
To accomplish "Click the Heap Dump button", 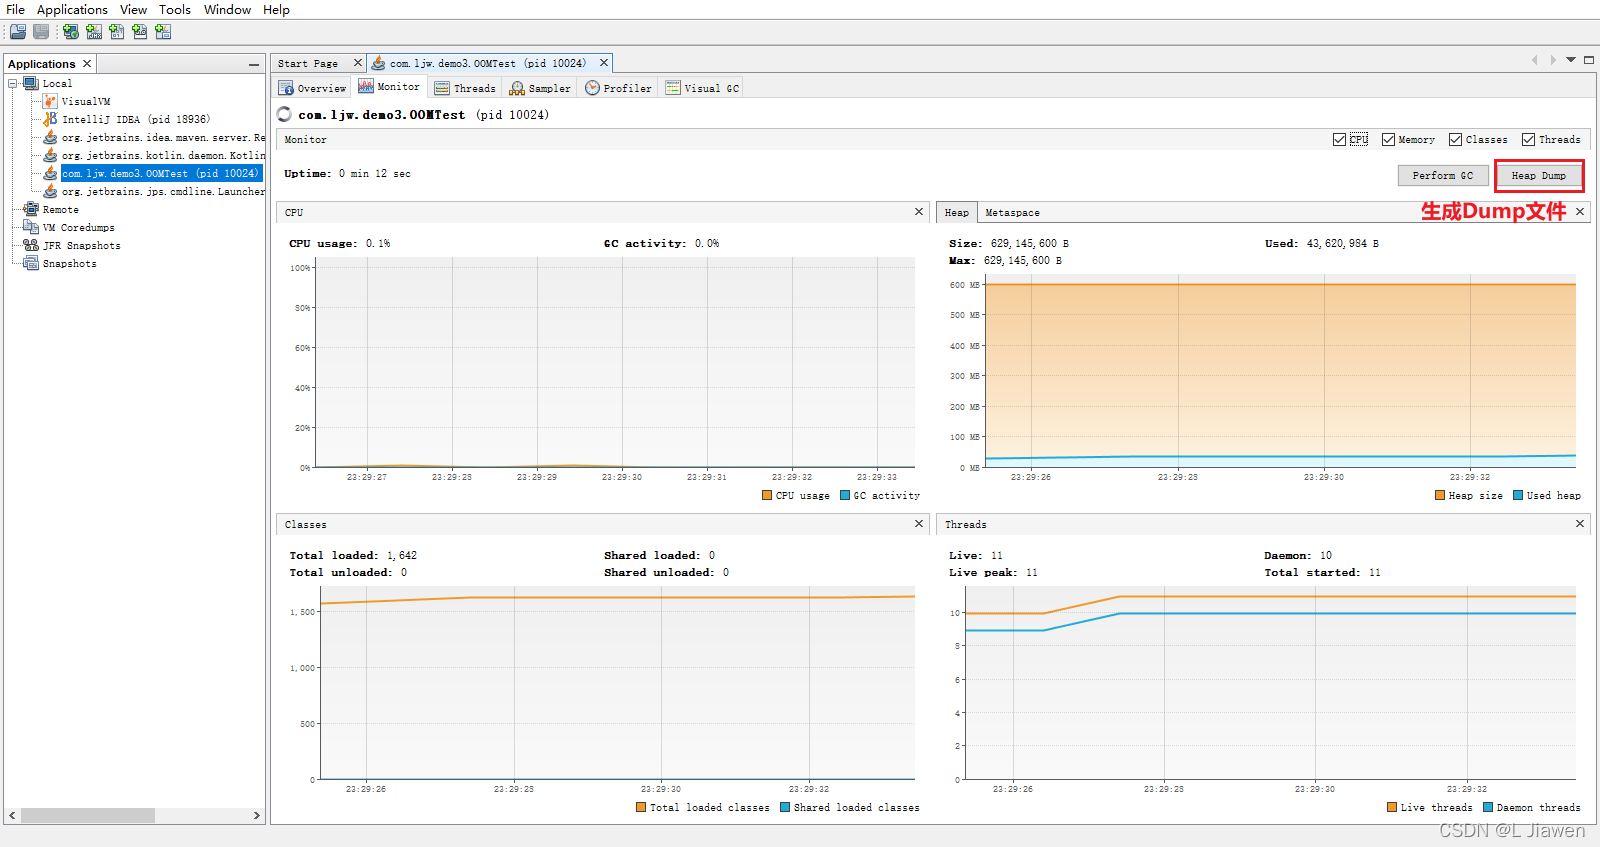I will click(1538, 175).
